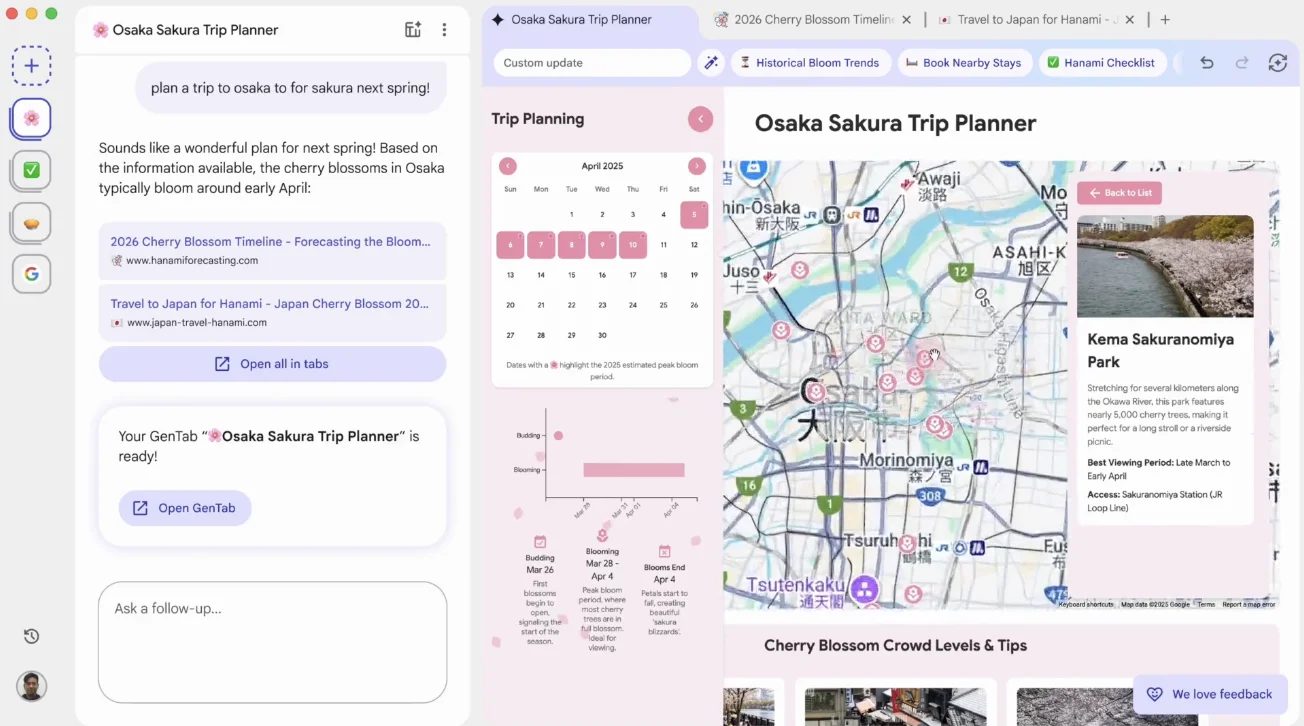Viewport: 1304px width, 726px height.
Task: Select April 5 on the calendar
Action: tap(694, 214)
